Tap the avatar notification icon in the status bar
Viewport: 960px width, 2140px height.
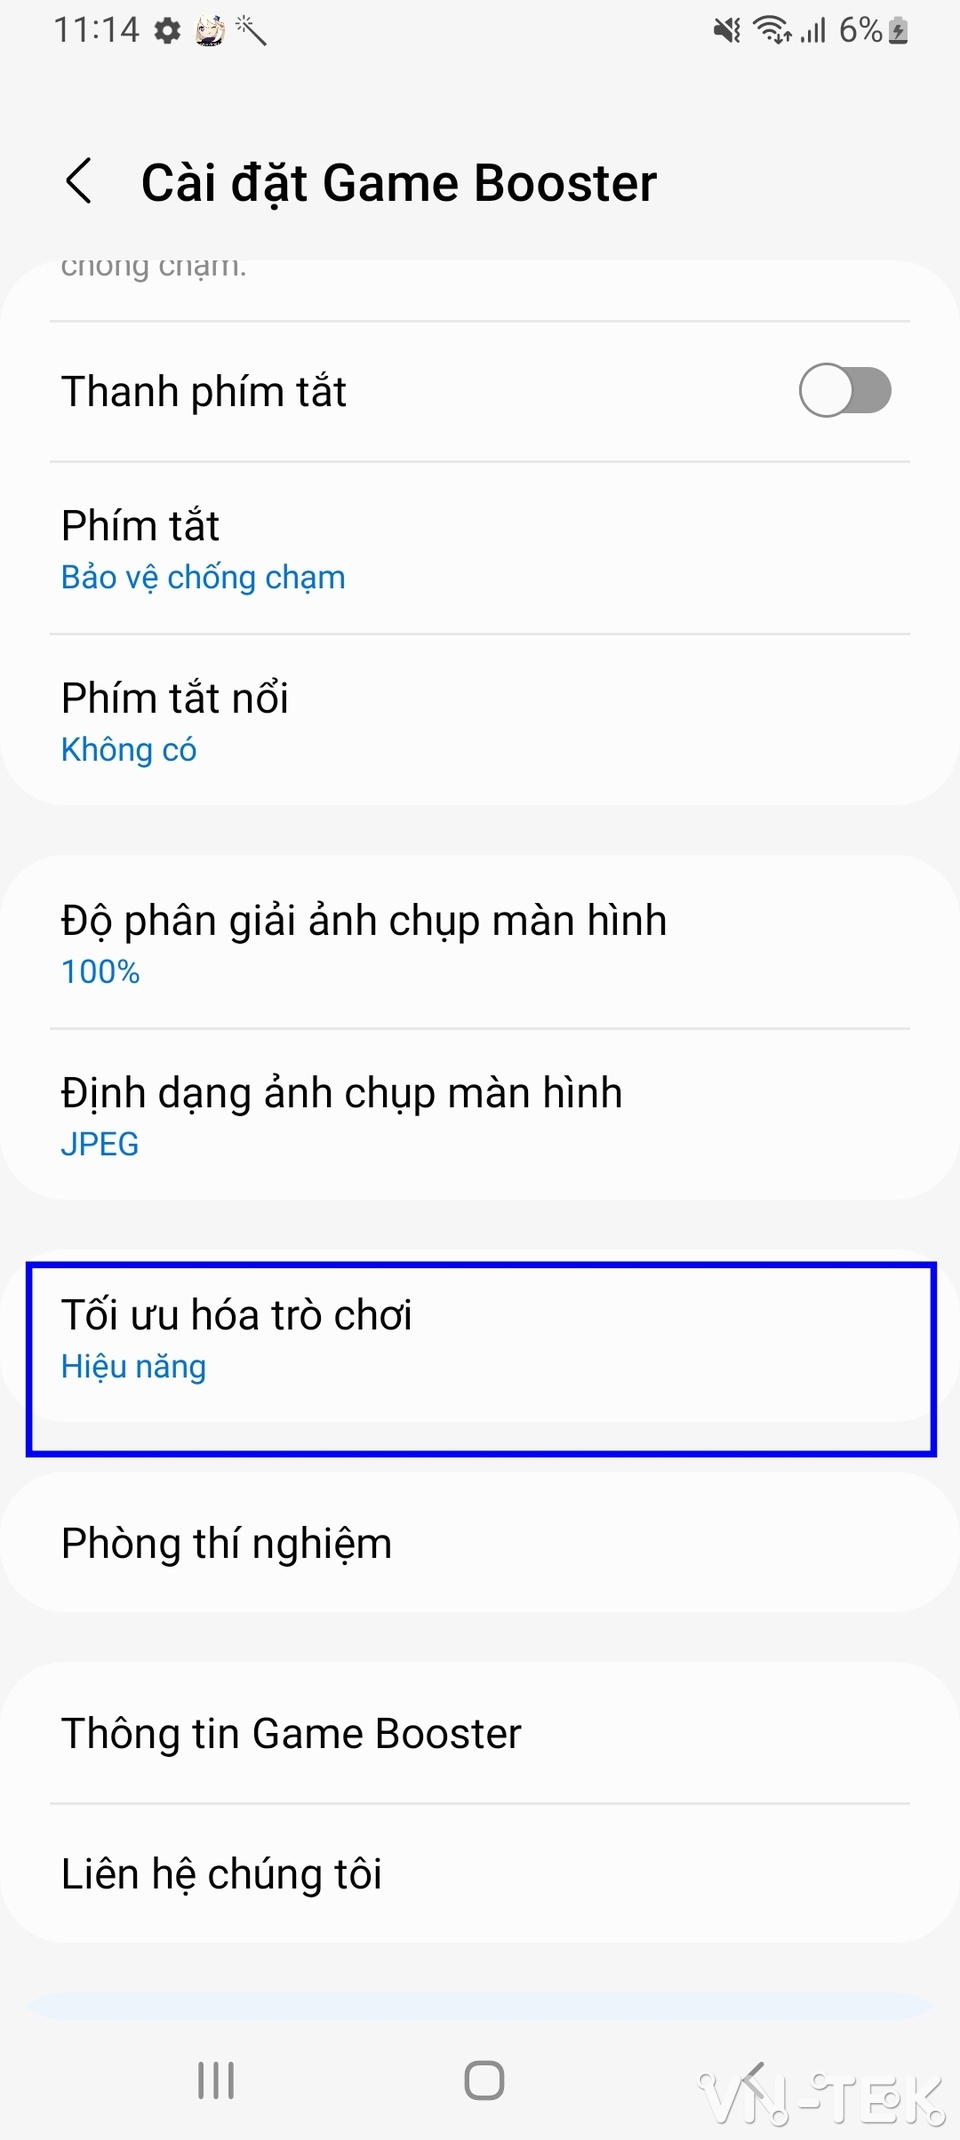click(210, 31)
